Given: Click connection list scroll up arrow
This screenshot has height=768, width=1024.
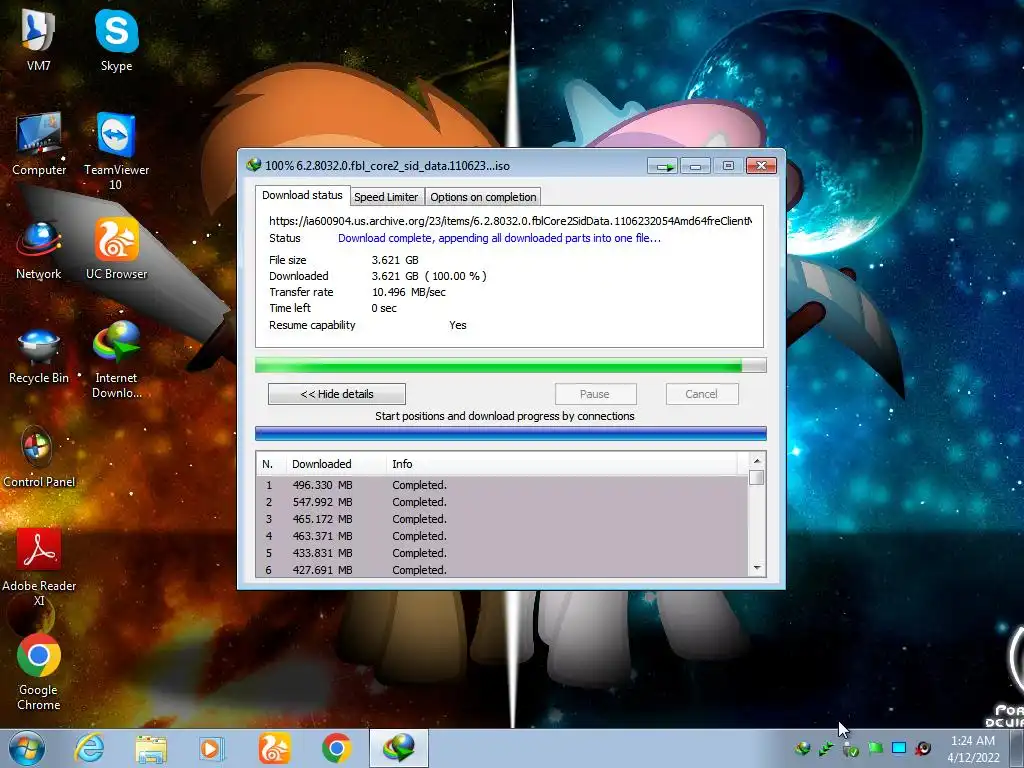Looking at the screenshot, I should pyautogui.click(x=757, y=460).
